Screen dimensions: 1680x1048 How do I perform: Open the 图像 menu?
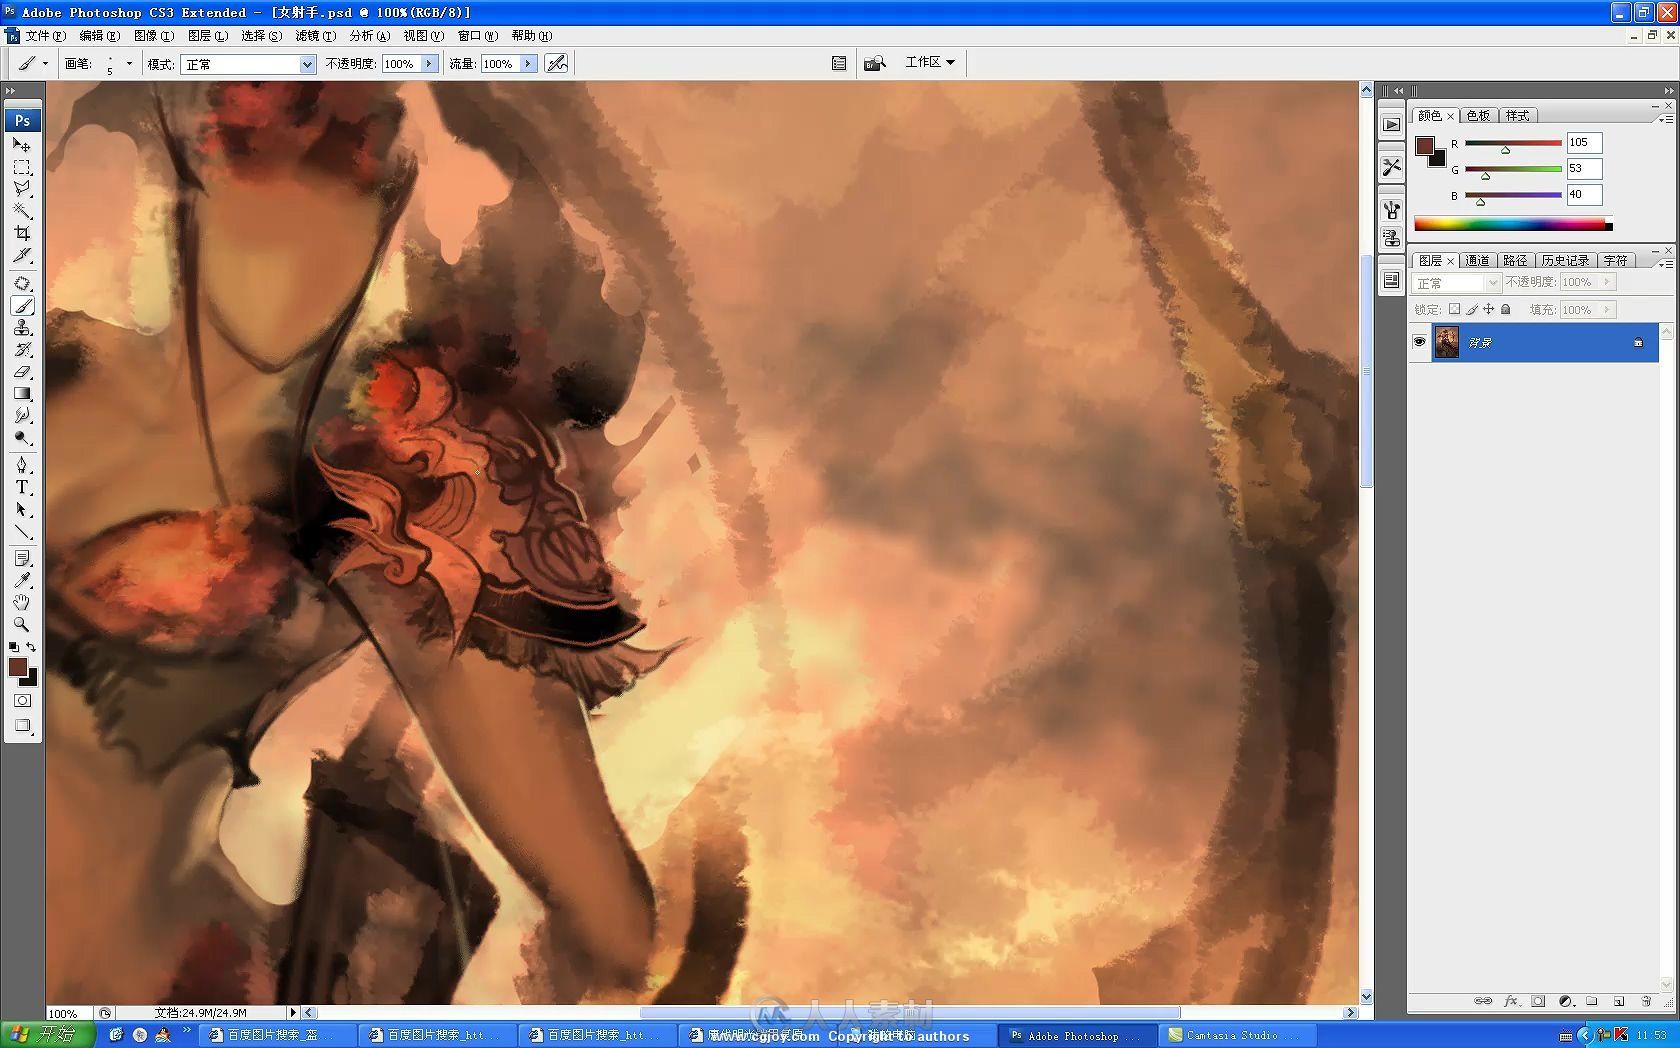click(153, 35)
